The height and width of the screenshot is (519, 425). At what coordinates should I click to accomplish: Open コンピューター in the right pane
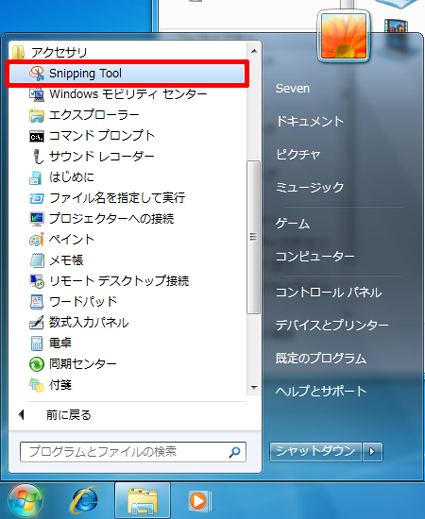(x=315, y=256)
